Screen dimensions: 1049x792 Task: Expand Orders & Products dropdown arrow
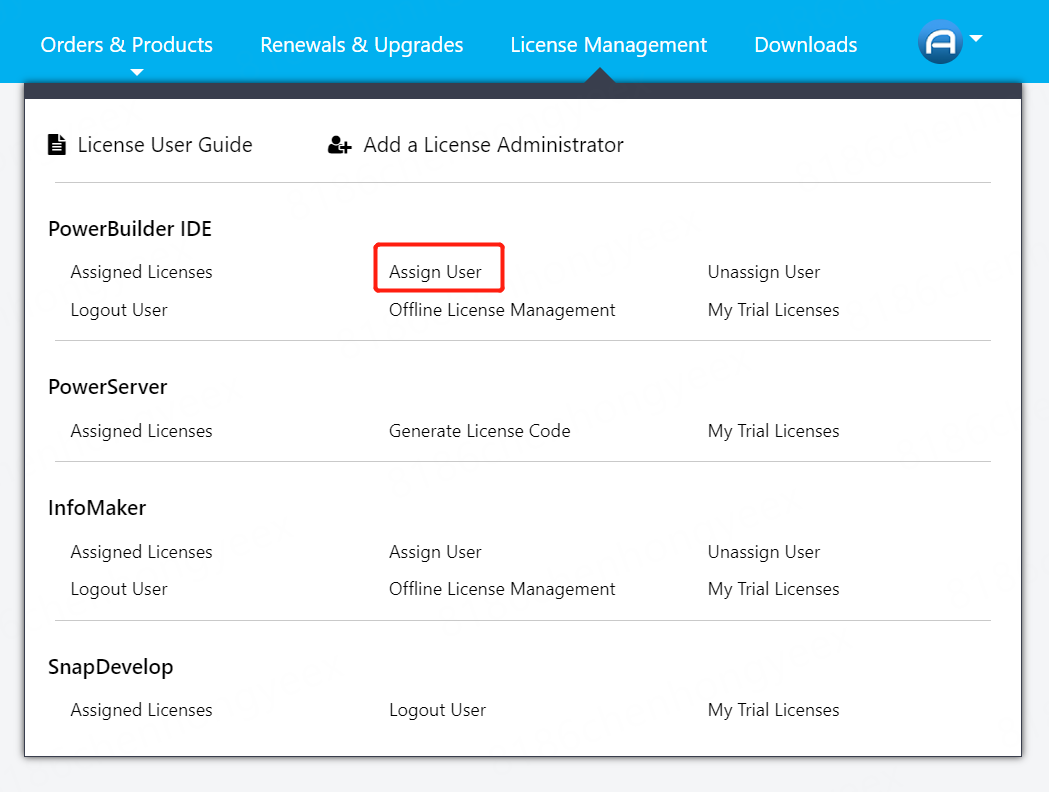137,72
